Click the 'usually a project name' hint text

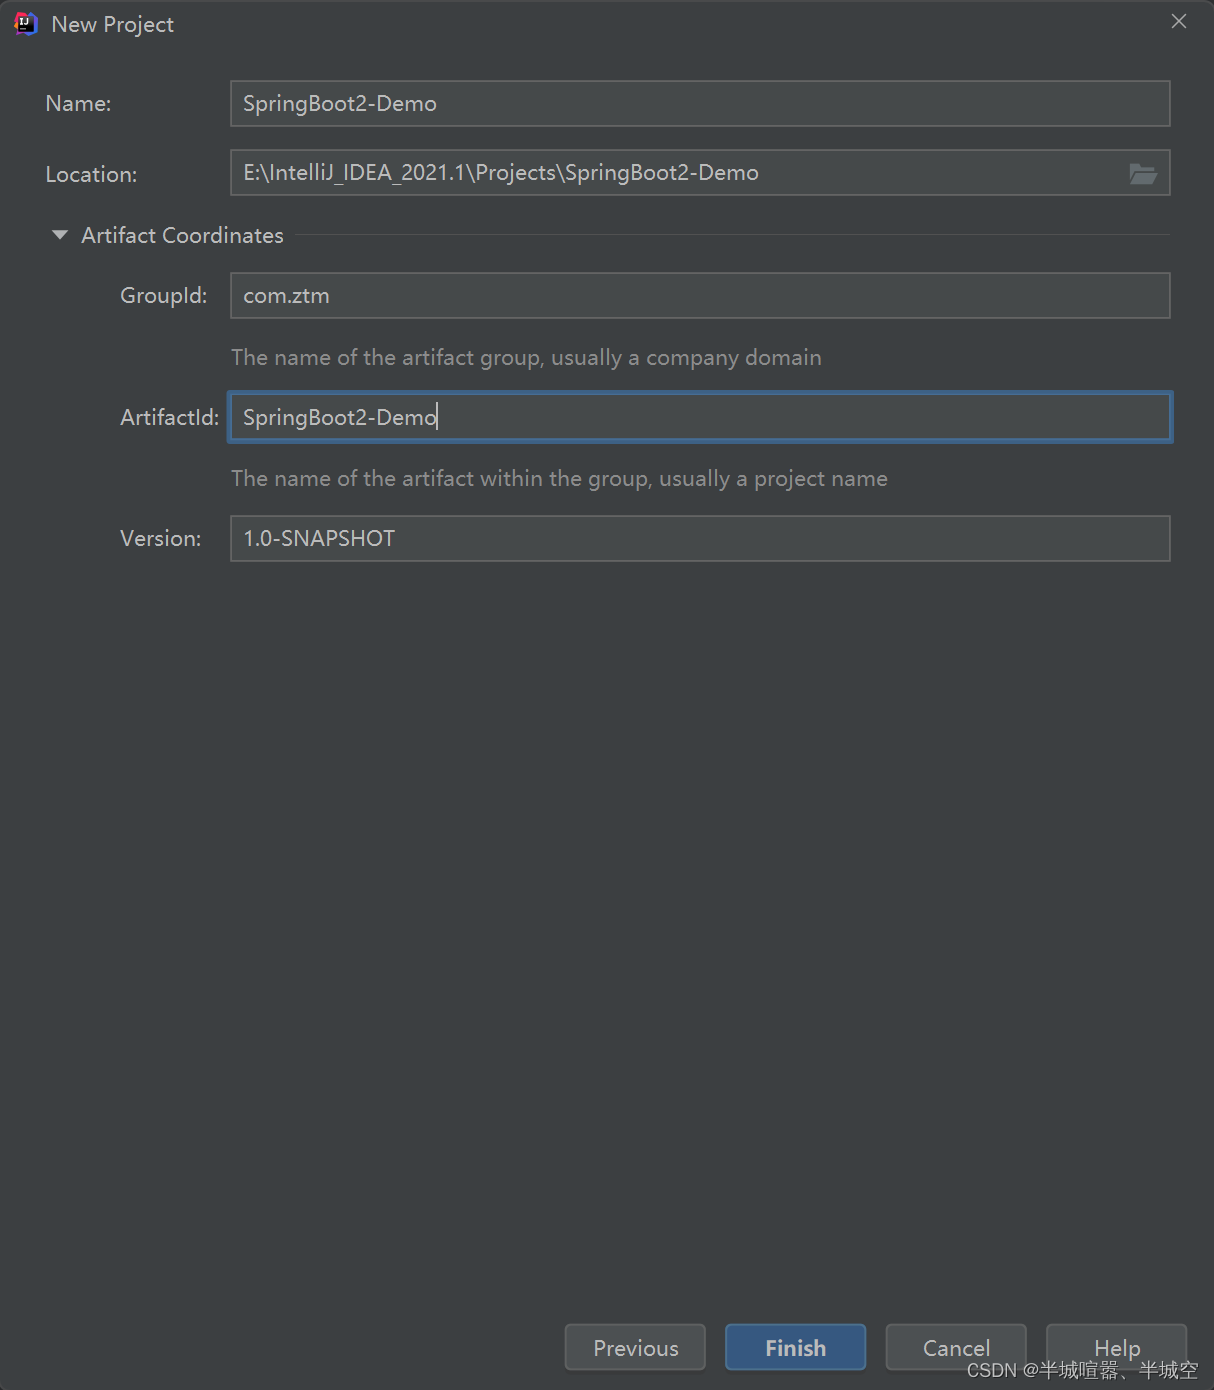773,479
